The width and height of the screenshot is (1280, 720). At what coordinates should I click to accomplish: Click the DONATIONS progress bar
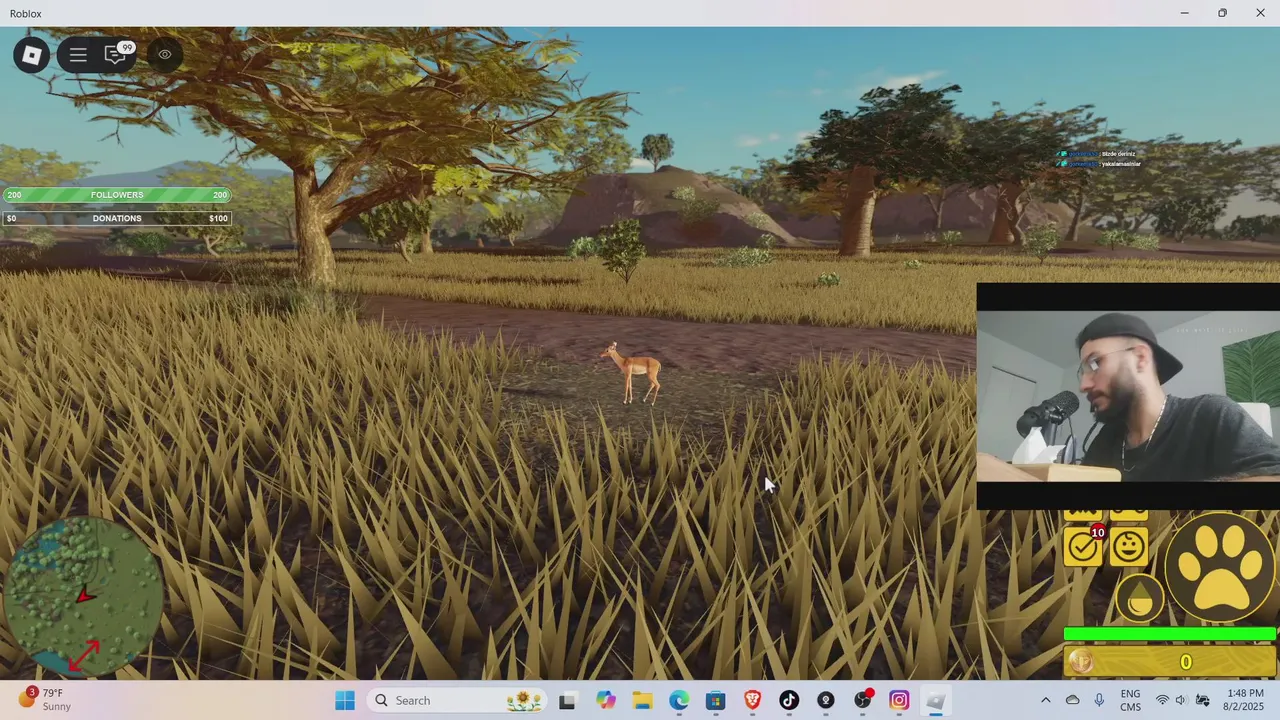tap(117, 218)
